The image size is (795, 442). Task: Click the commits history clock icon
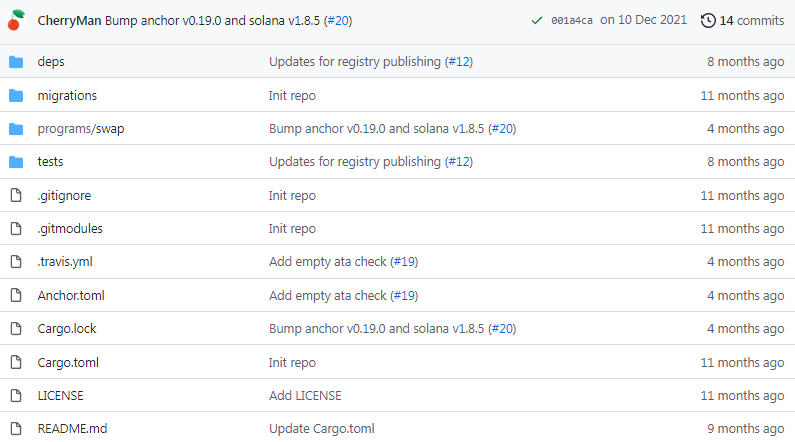coord(708,21)
